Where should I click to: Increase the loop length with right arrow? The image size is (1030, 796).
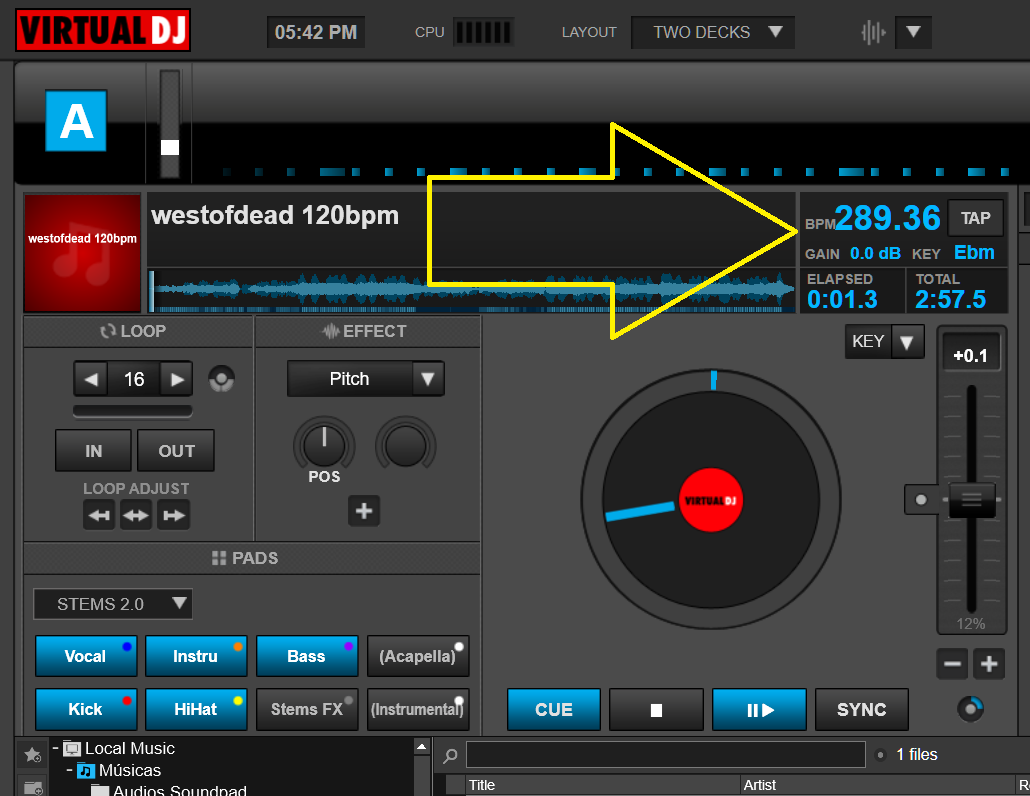177,379
